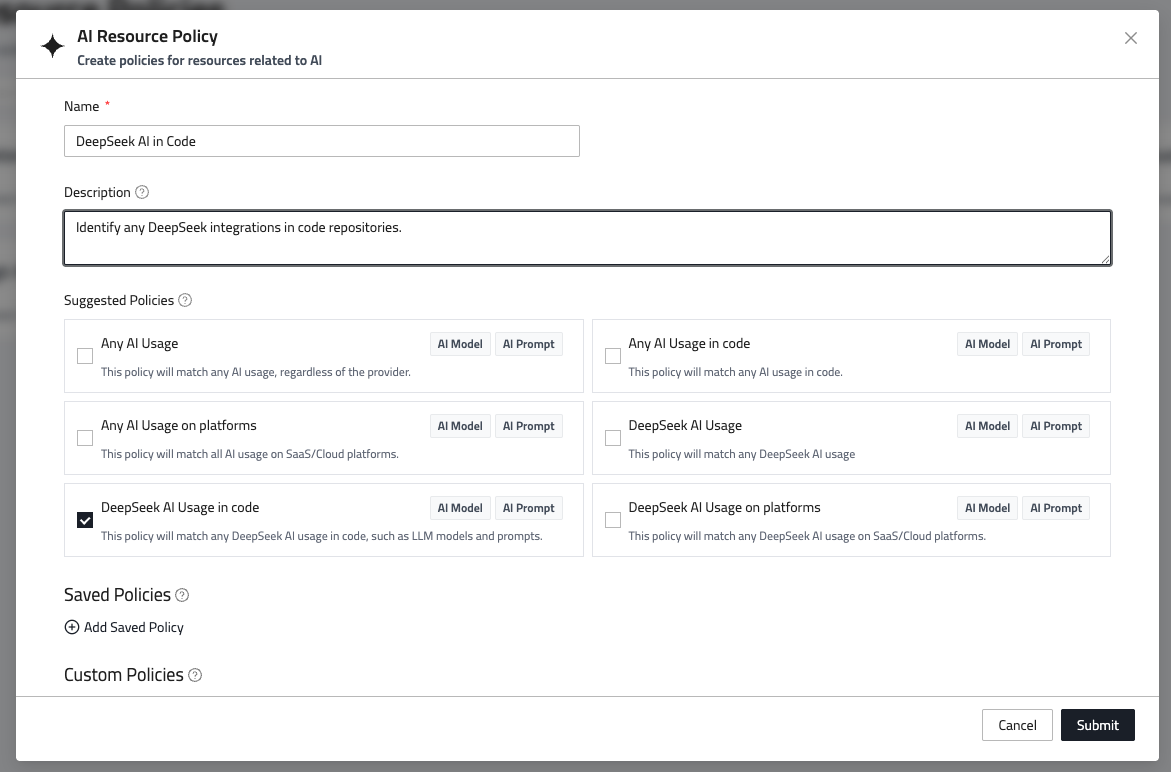The width and height of the screenshot is (1171, 772).
Task: Check Any AI Usage on platforms policy
Action: coord(85,438)
